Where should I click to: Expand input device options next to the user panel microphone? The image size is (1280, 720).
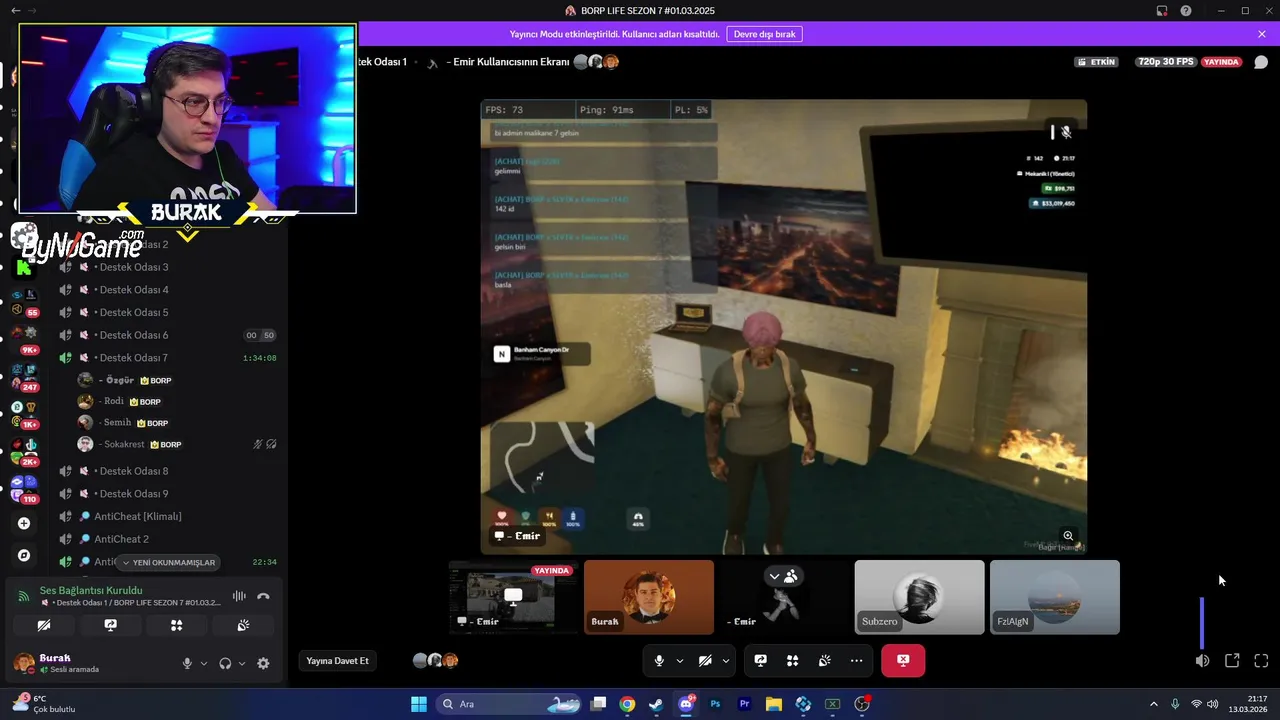coord(203,663)
